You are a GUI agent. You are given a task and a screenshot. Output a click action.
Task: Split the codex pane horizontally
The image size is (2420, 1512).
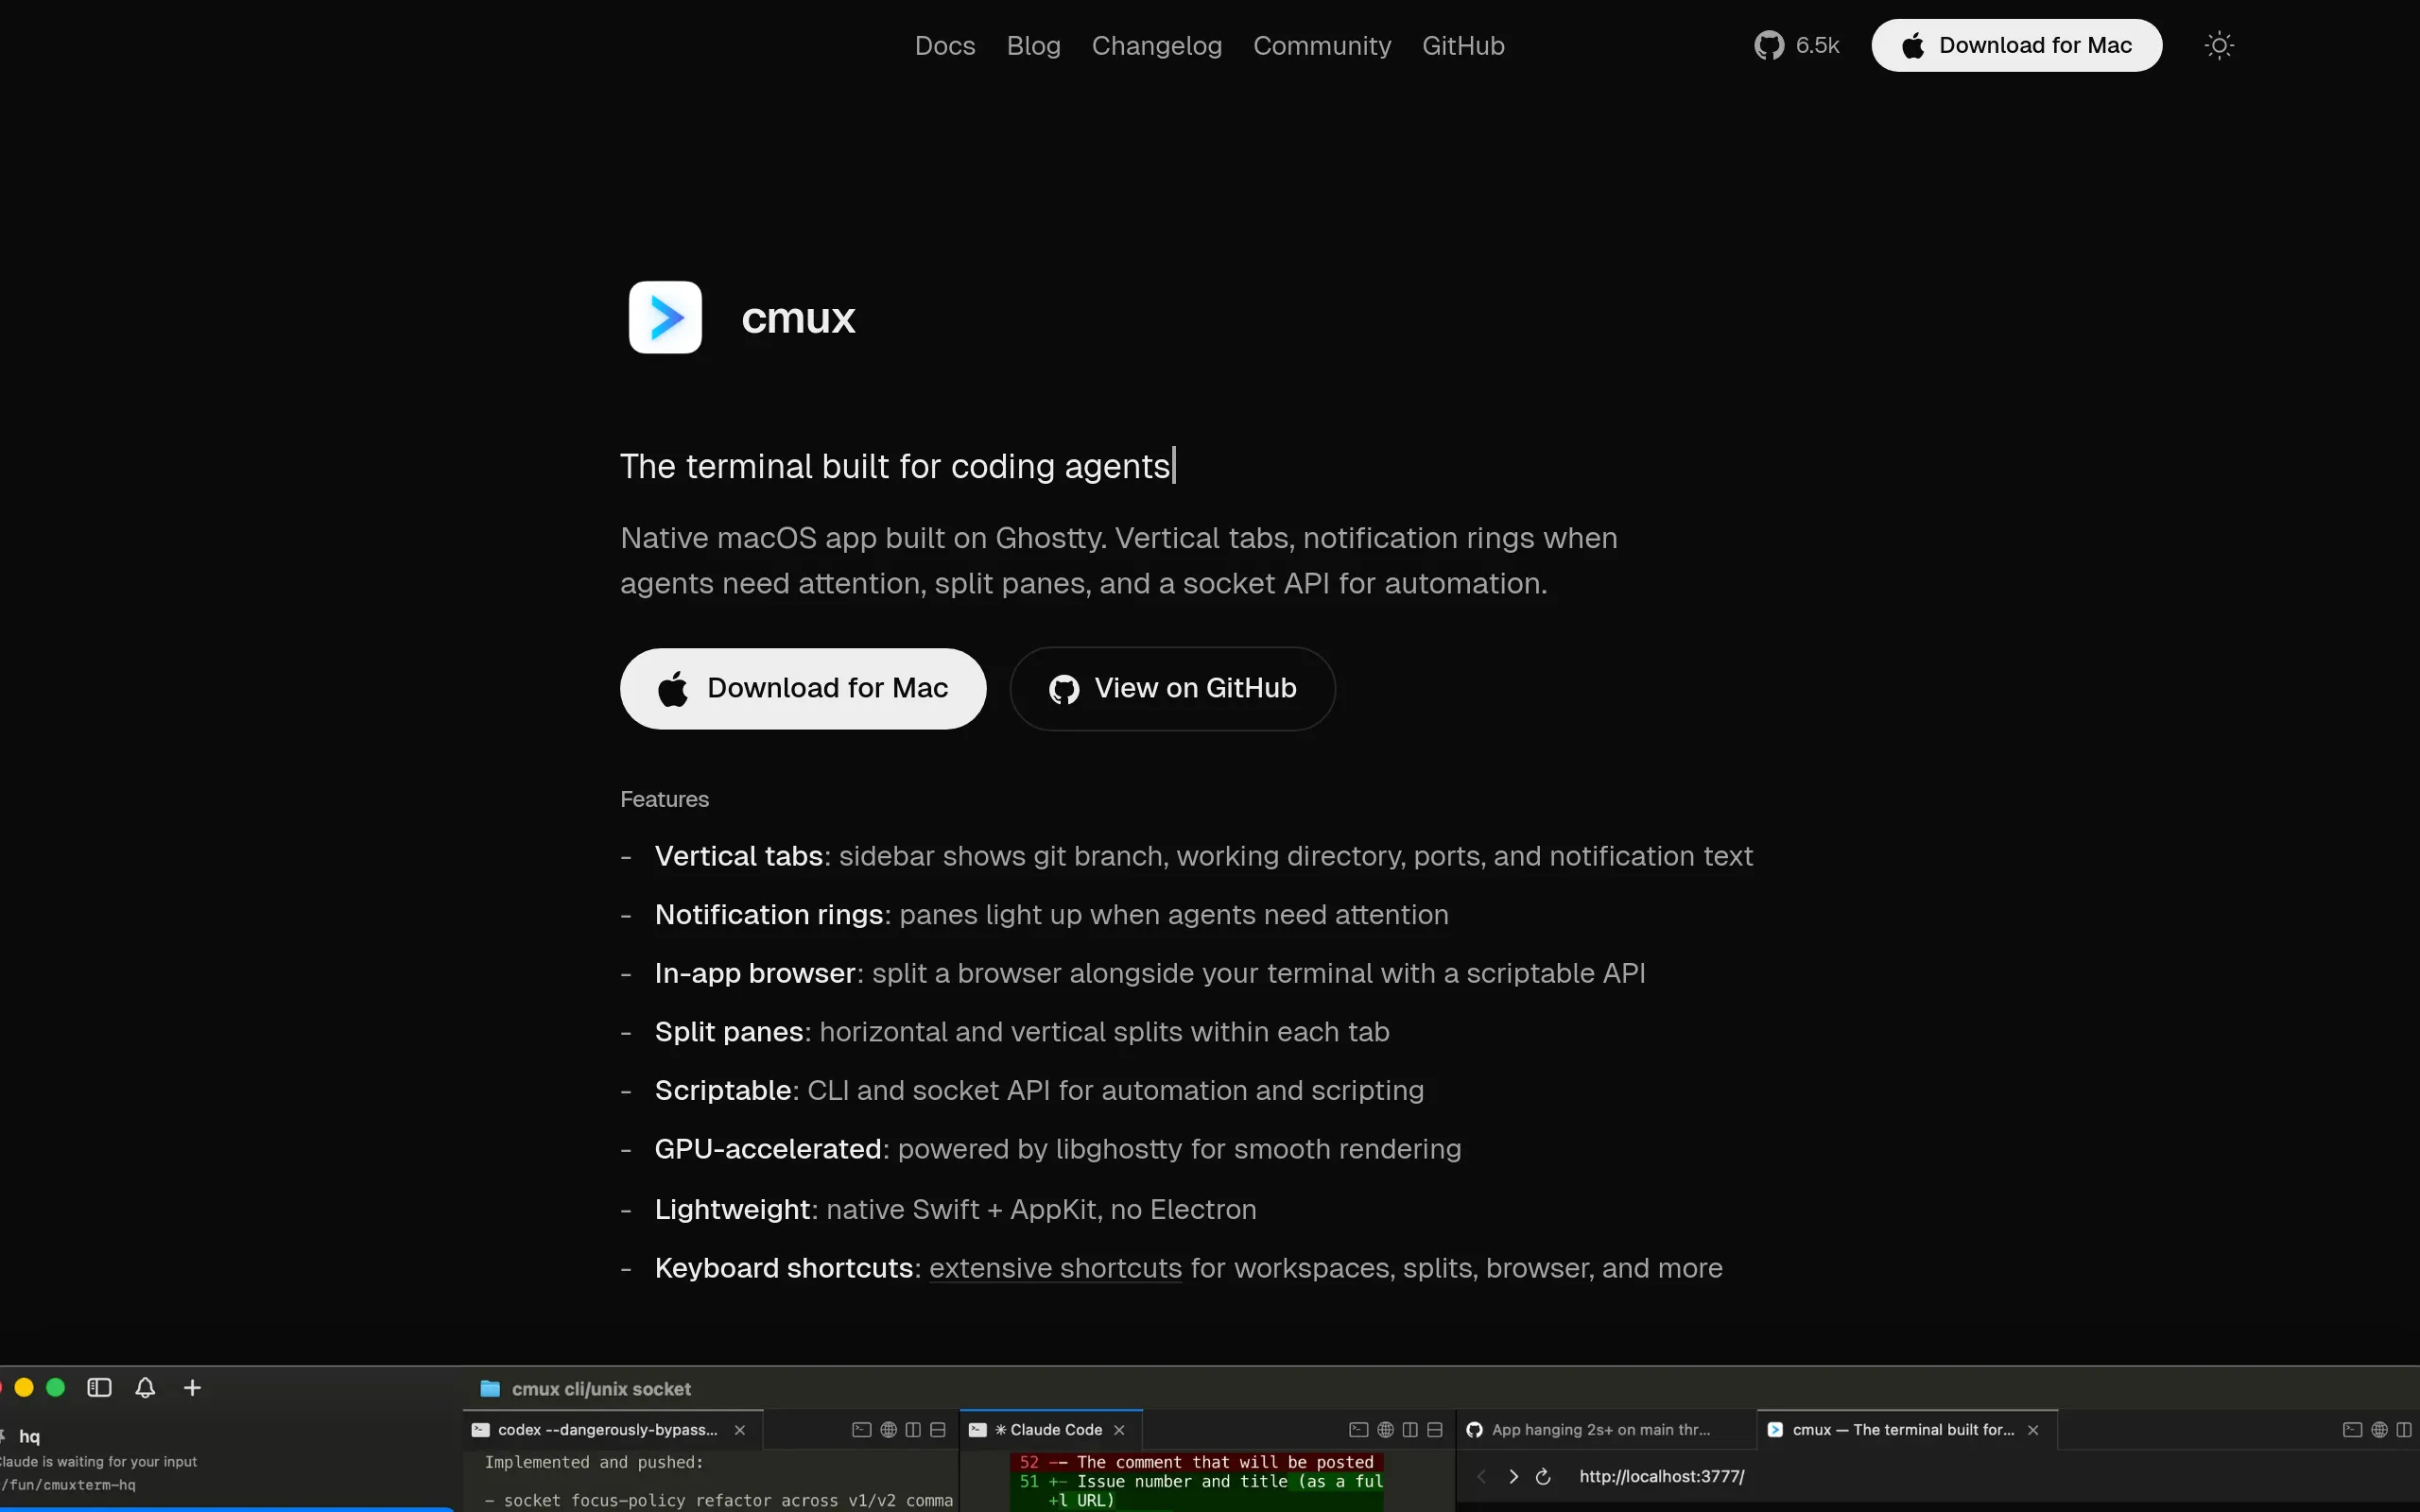coord(937,1430)
